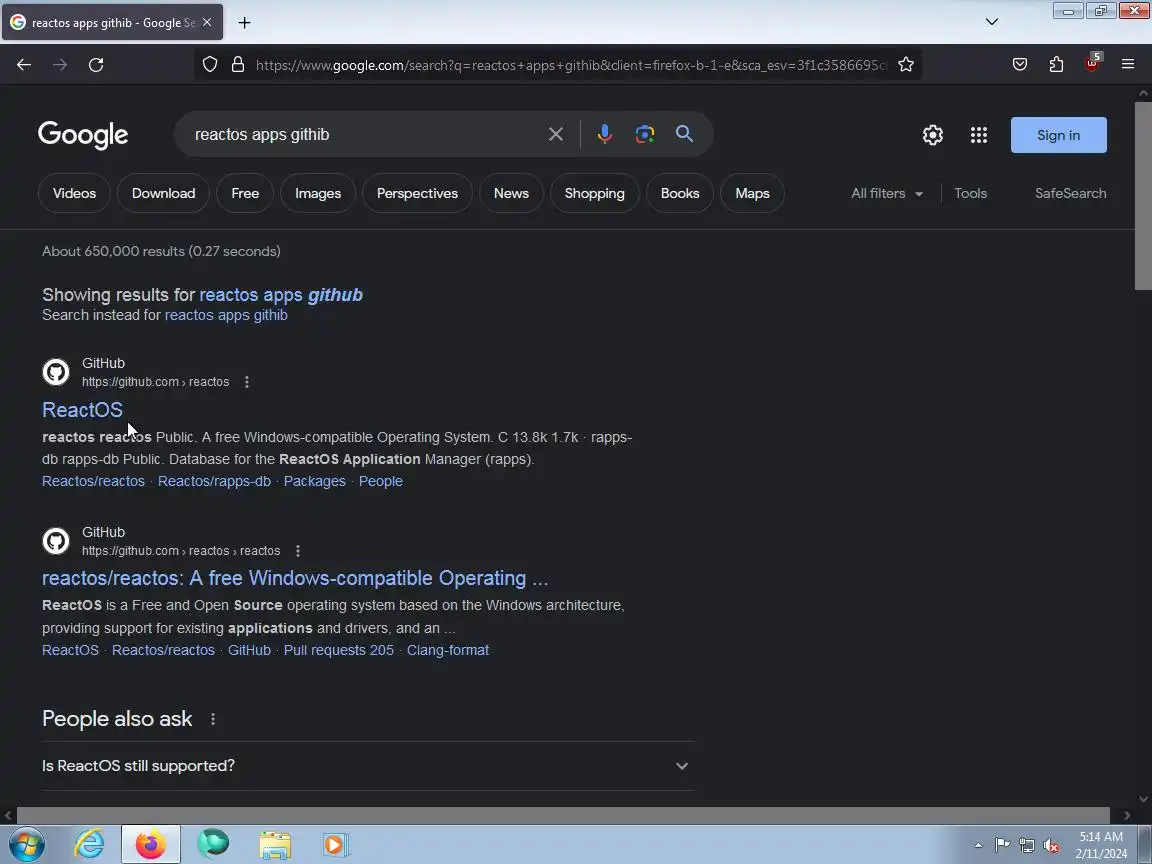This screenshot has height=864, width=1152.
Task: Open the About this result dots beside People also ask
Action: point(213,719)
